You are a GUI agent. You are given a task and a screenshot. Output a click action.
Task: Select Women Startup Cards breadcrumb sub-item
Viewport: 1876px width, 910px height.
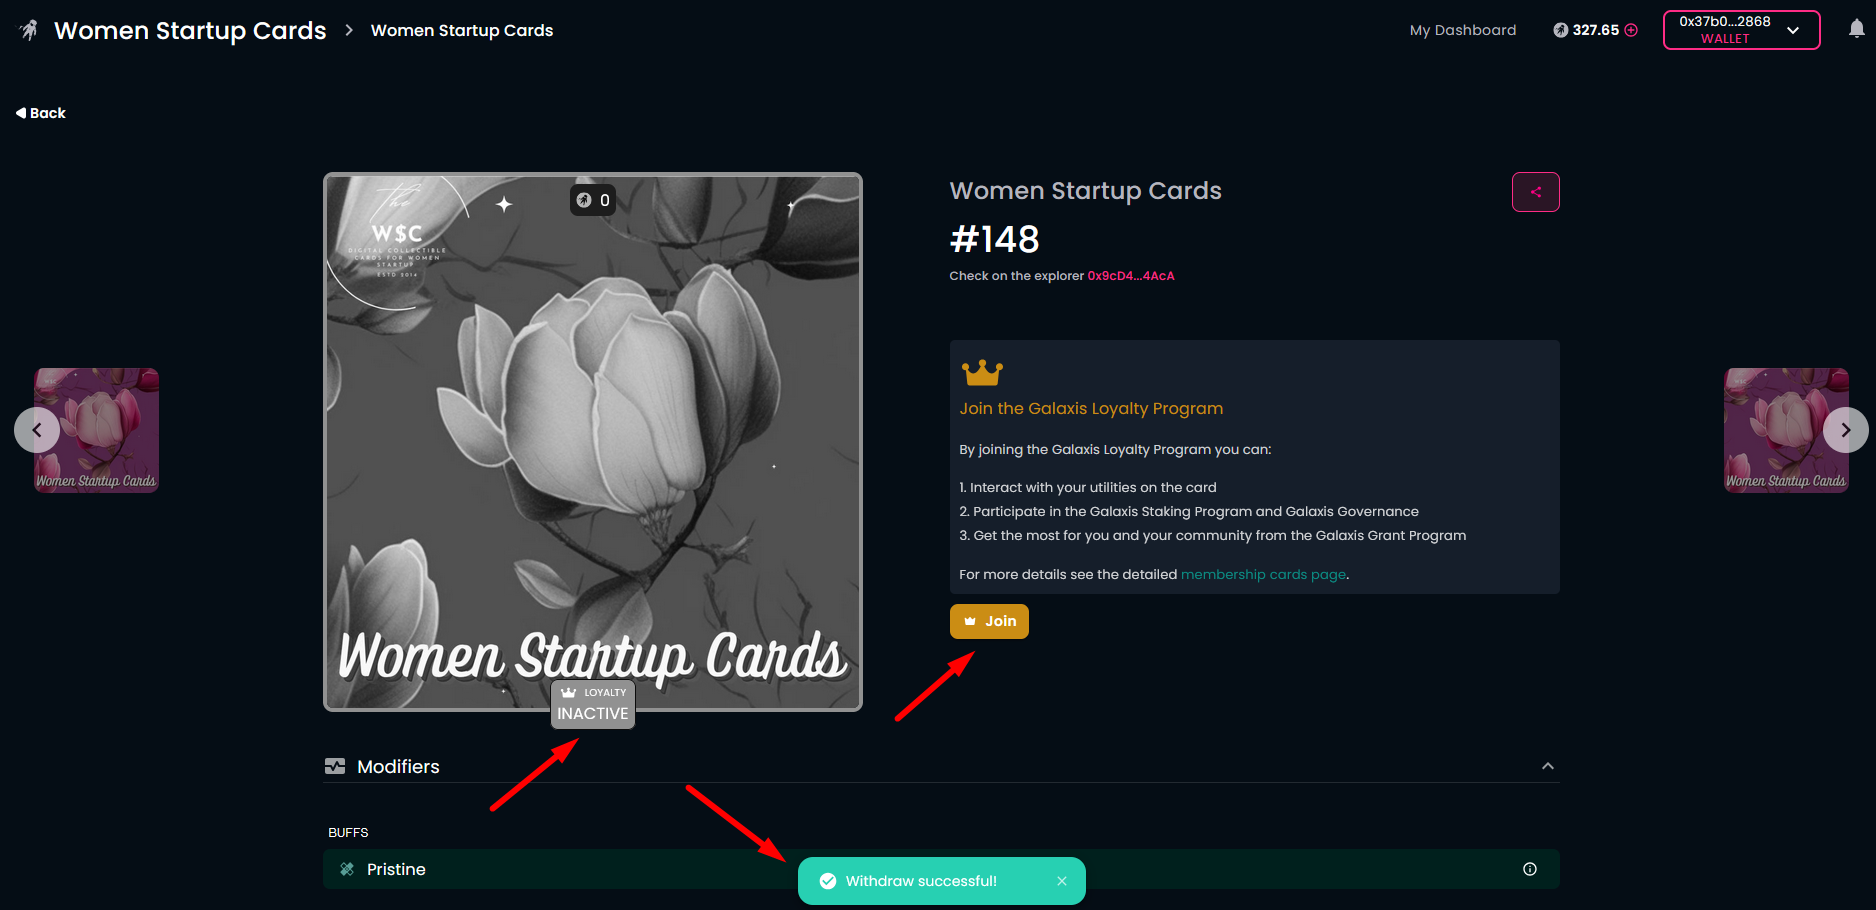(461, 30)
